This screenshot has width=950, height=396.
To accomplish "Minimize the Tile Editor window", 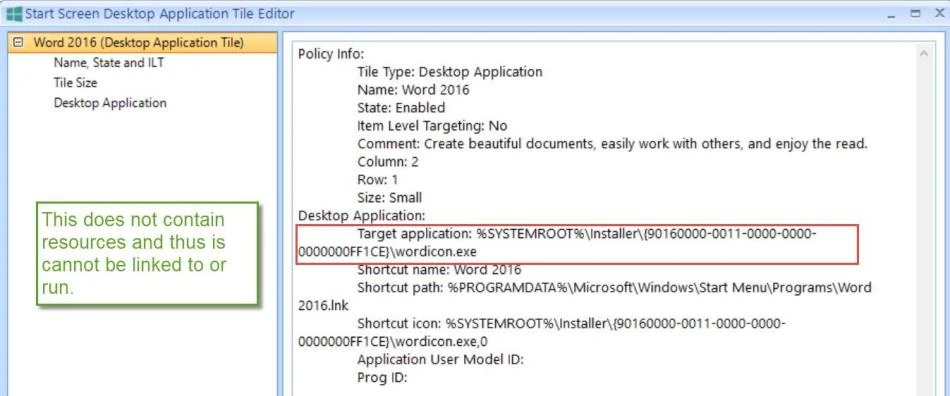I will click(x=891, y=14).
